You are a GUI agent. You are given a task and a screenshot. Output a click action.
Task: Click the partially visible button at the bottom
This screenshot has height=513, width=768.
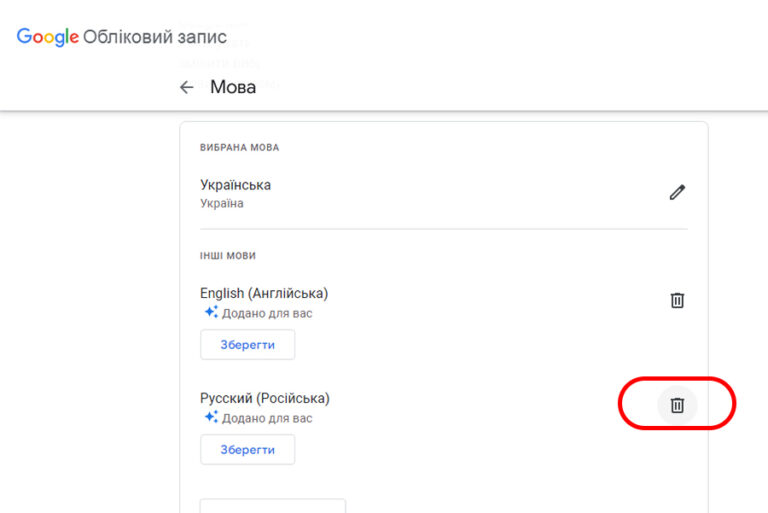[x=273, y=506]
